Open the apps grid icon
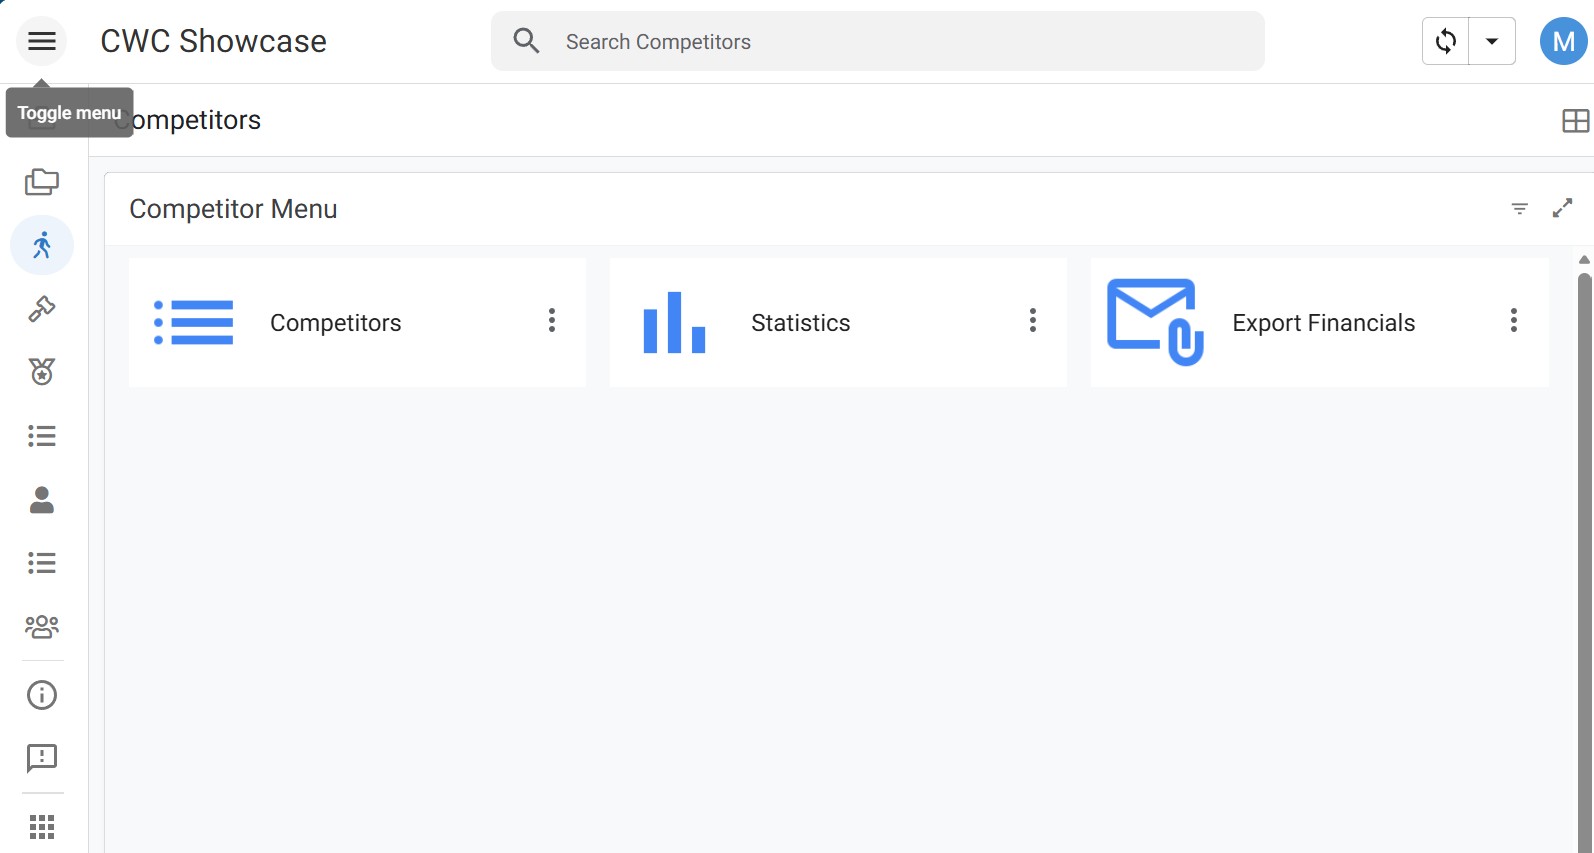Screen dimensions: 1594x853 pos(41,827)
